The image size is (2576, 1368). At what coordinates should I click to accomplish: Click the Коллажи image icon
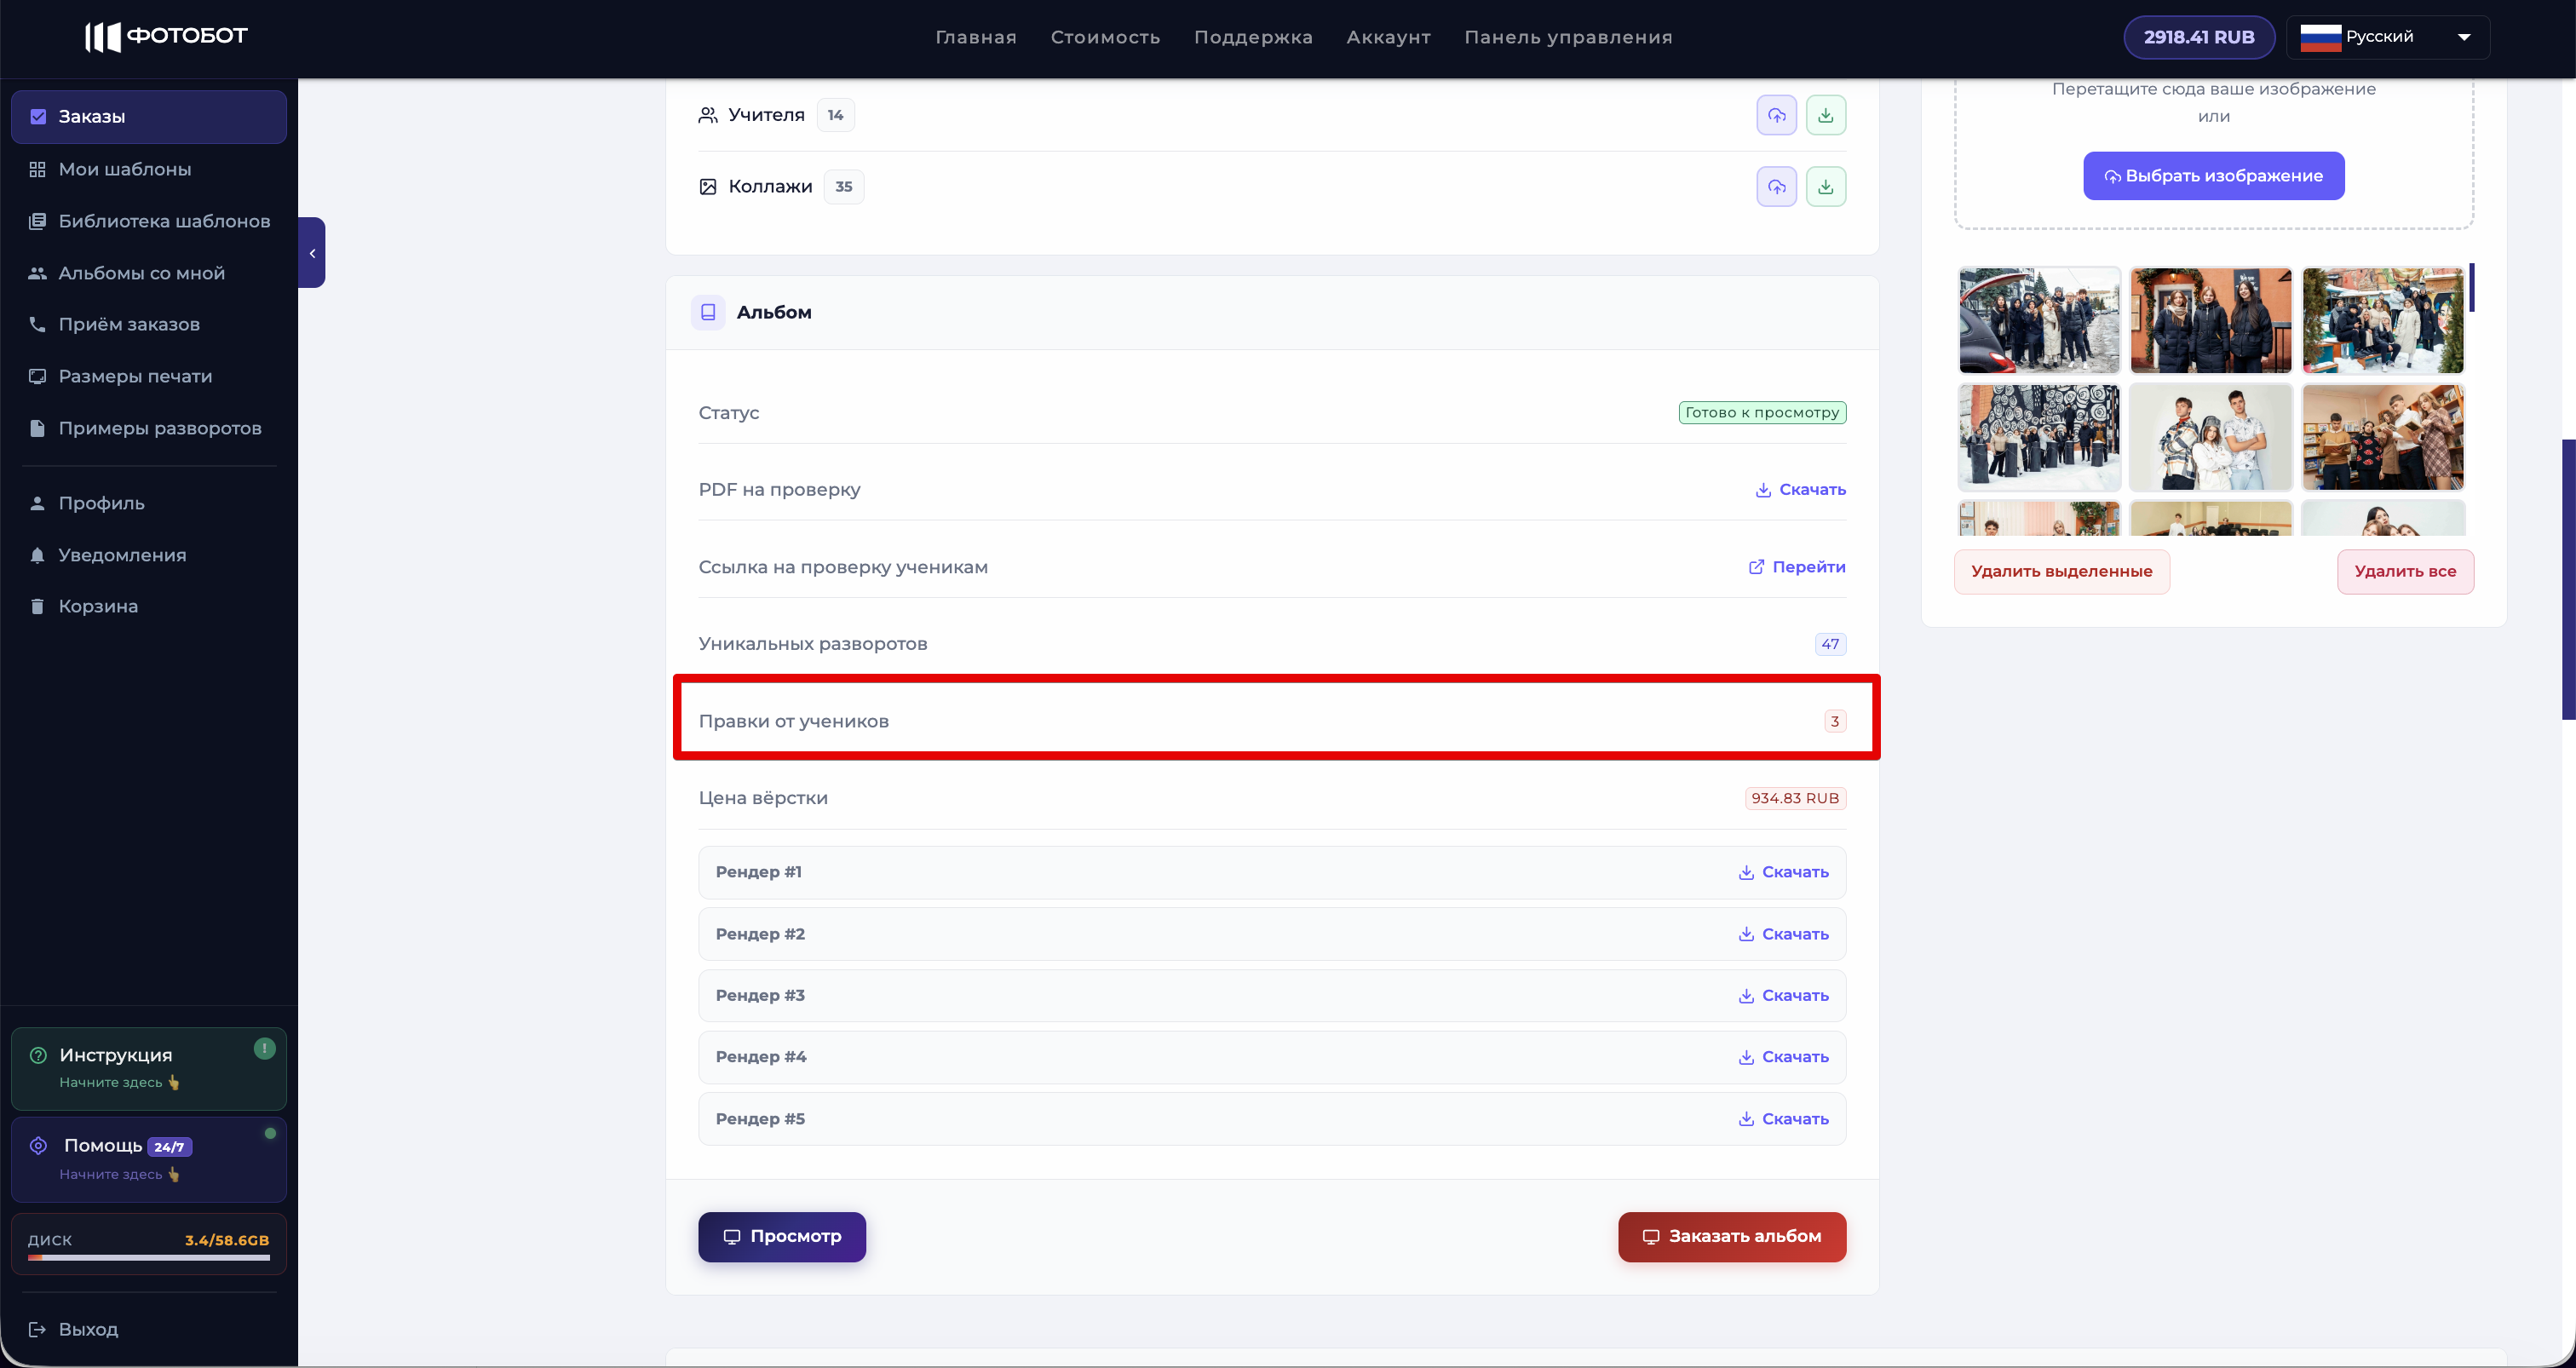[708, 187]
